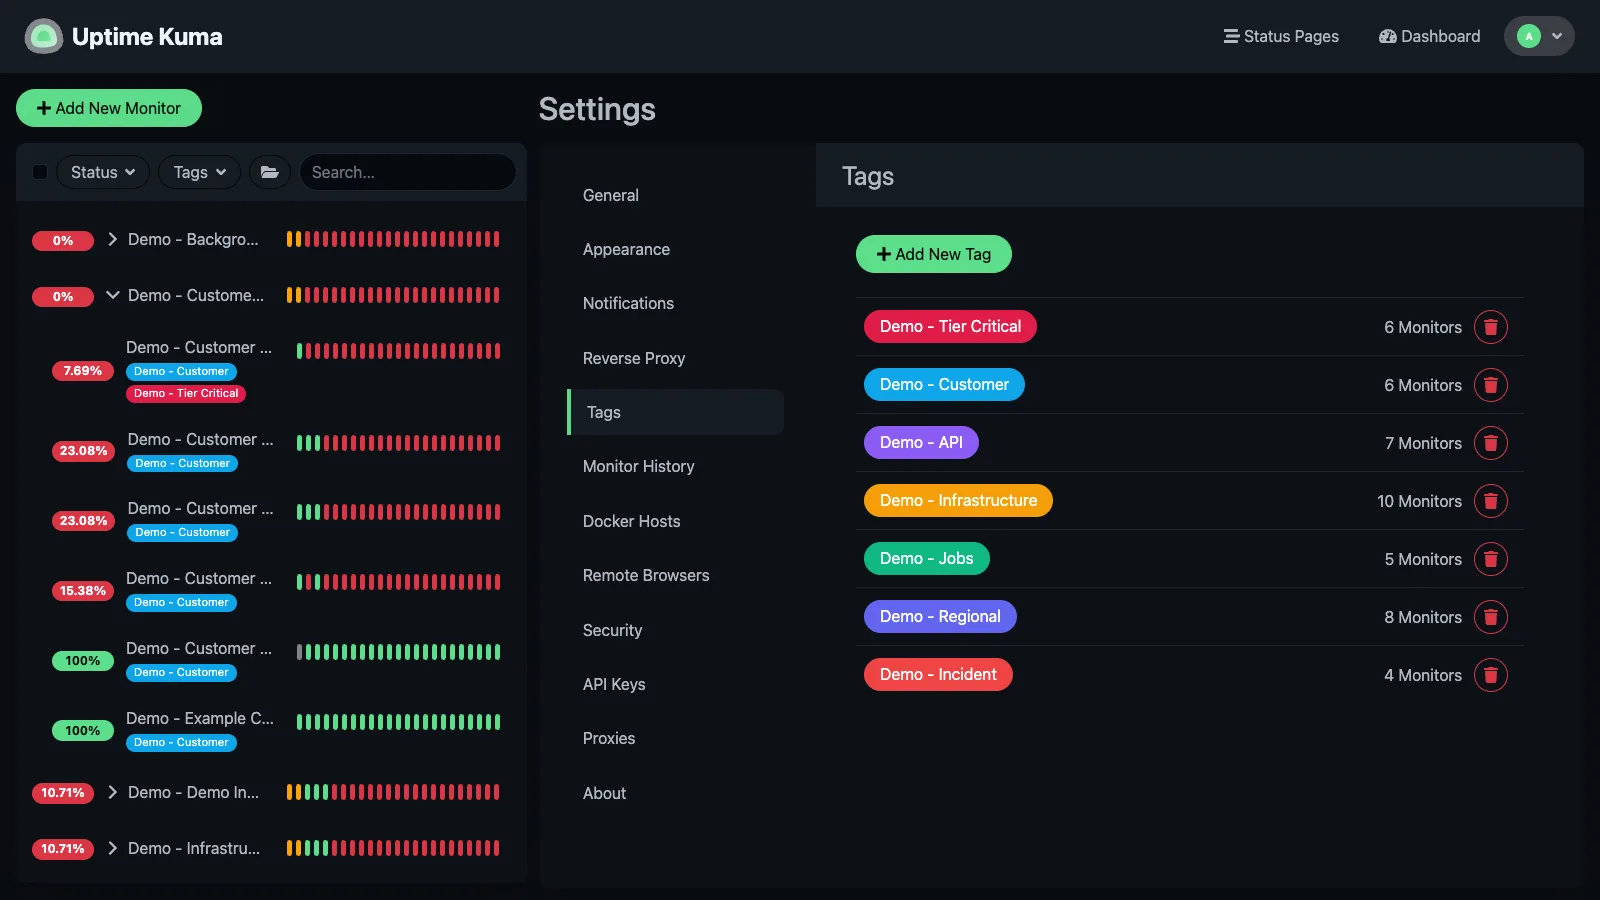Expand the Demo - Backgro... monitor group
1600x900 pixels.
click(x=113, y=239)
